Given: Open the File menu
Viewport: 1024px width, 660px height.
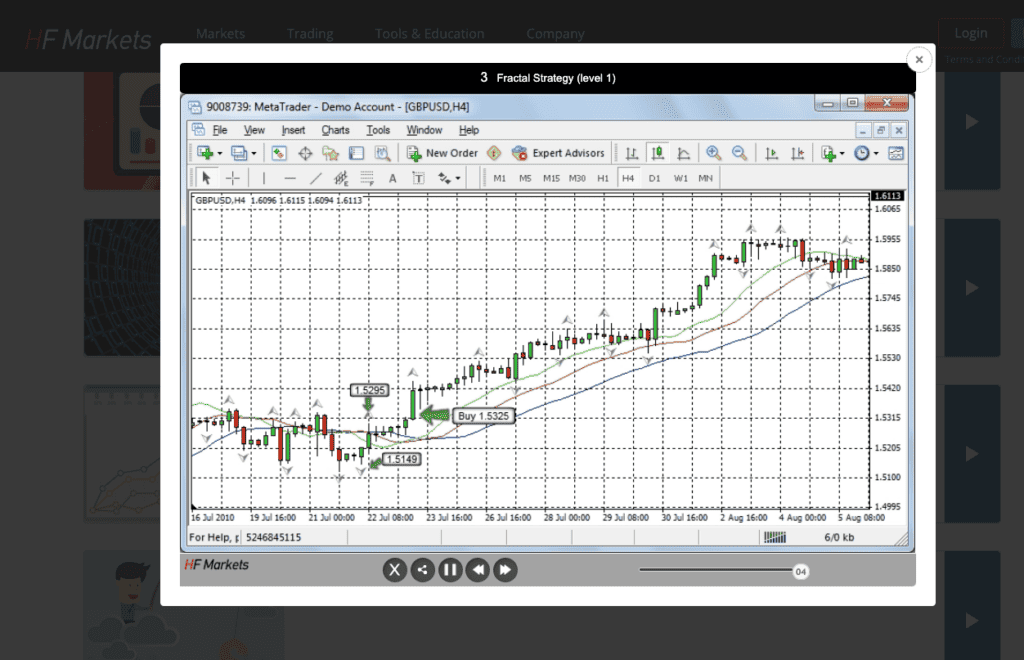Looking at the screenshot, I should coord(220,130).
